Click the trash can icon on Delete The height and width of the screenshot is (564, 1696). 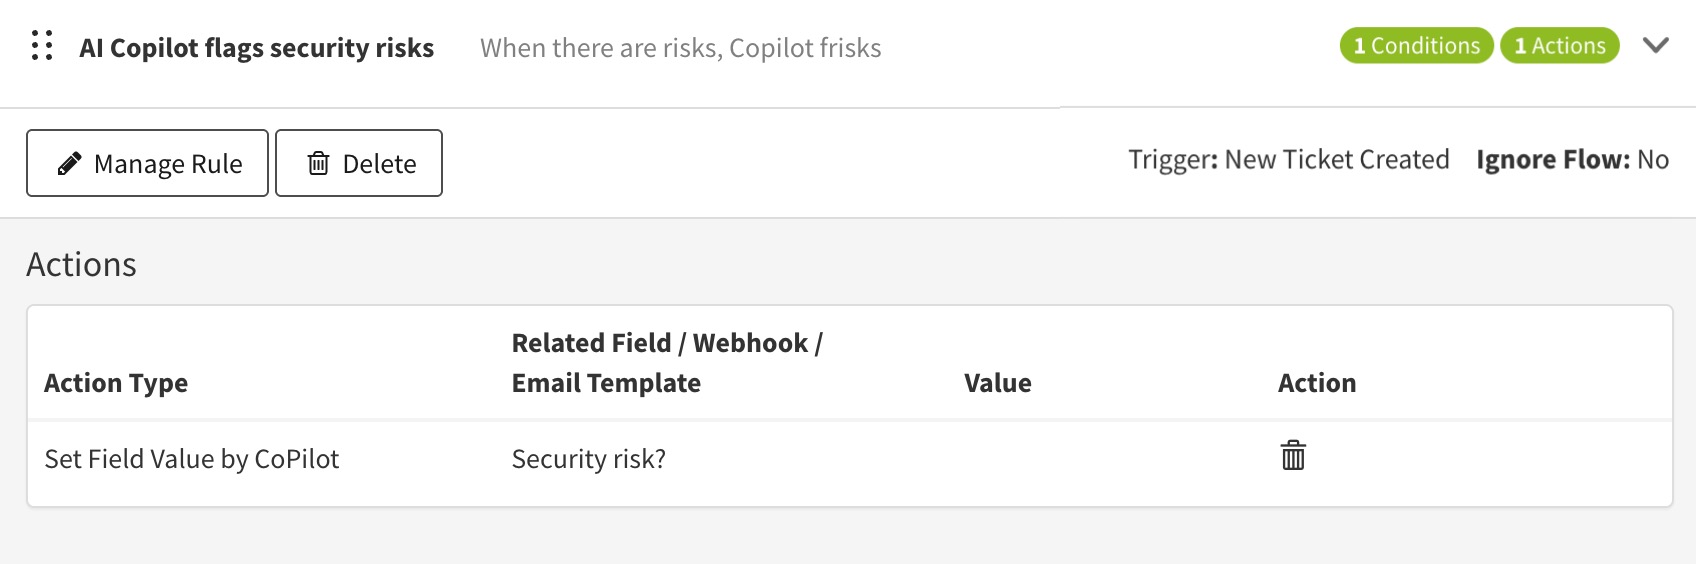click(x=318, y=163)
